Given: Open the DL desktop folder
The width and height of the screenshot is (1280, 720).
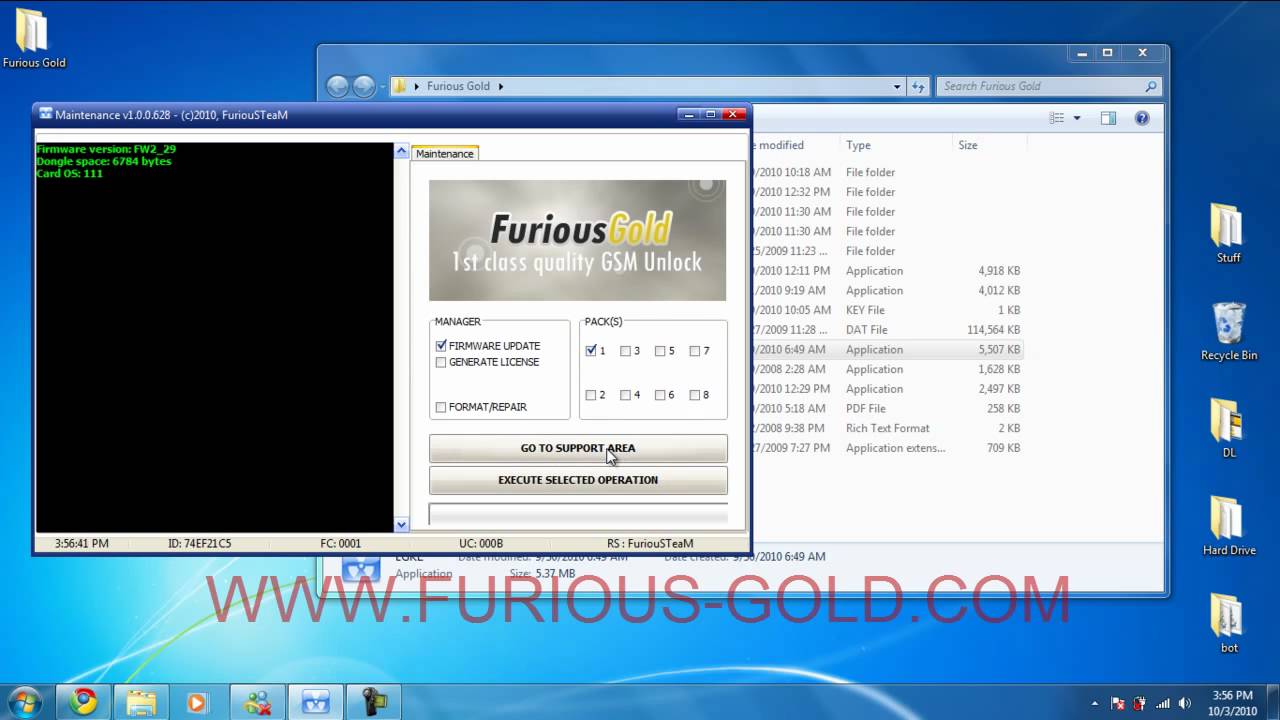Looking at the screenshot, I should click(1228, 429).
